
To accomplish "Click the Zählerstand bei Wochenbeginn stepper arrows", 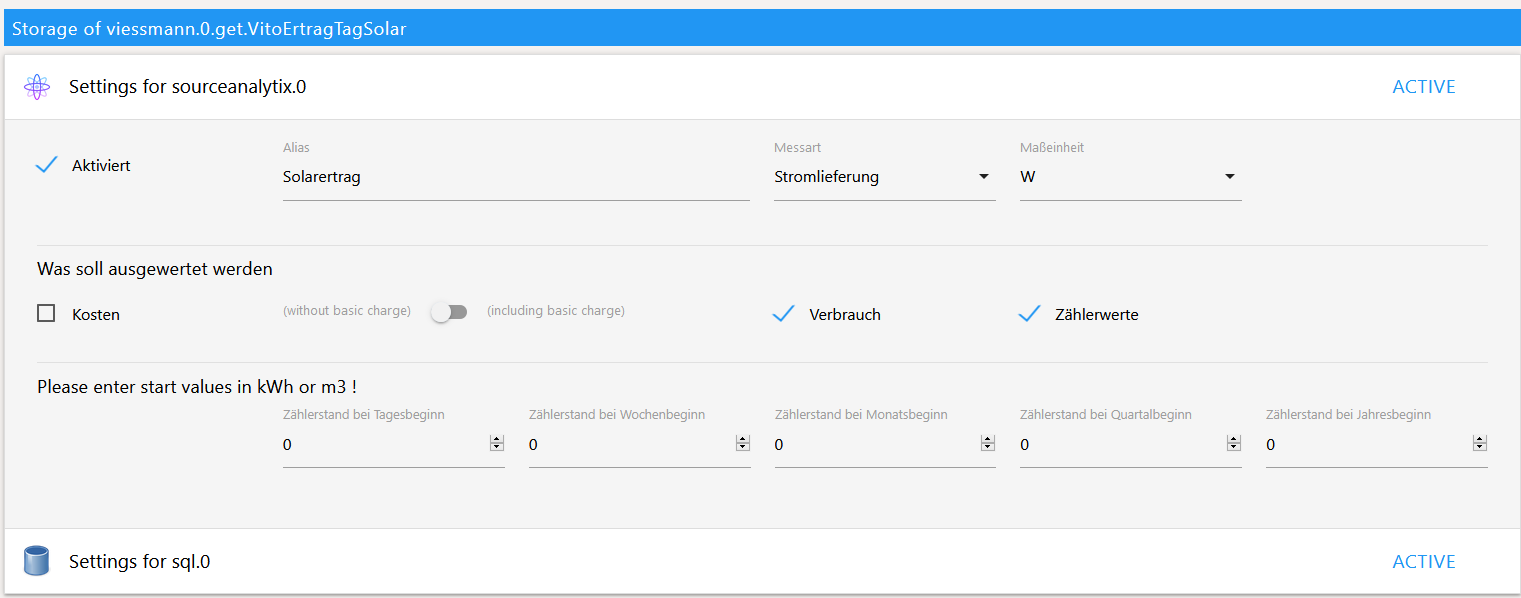I will coord(742,444).
